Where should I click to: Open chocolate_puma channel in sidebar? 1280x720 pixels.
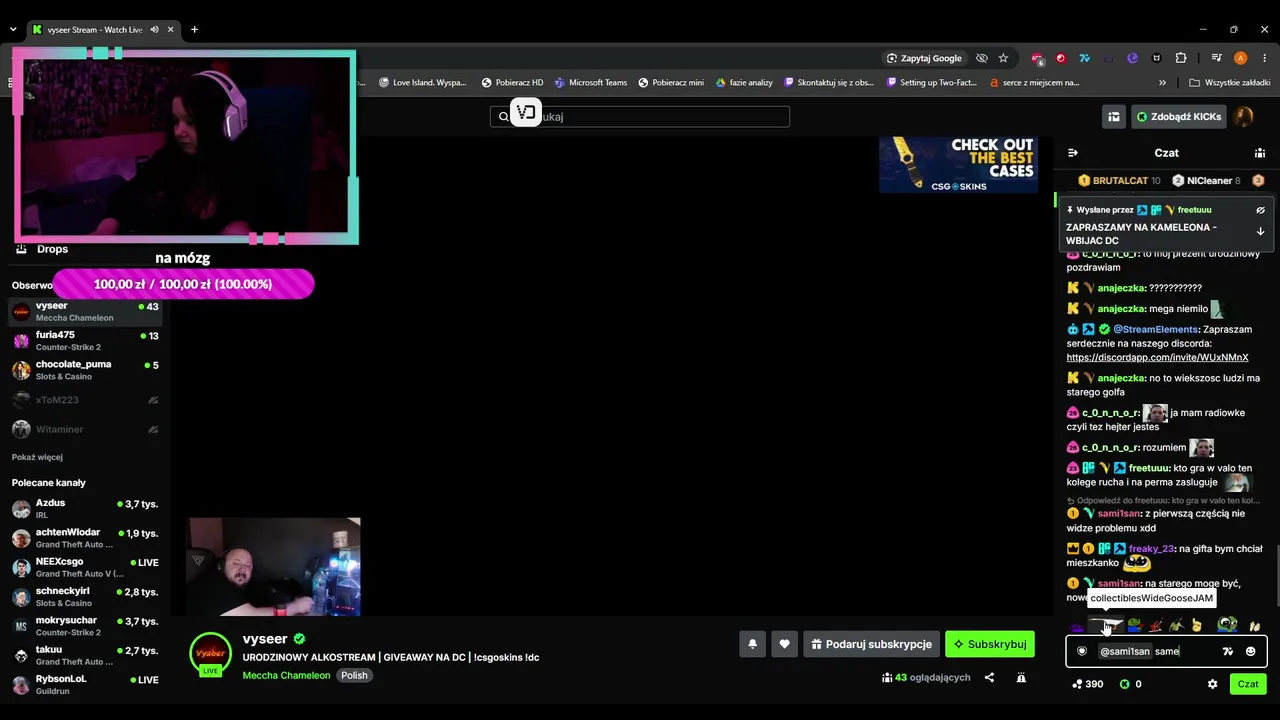85,370
